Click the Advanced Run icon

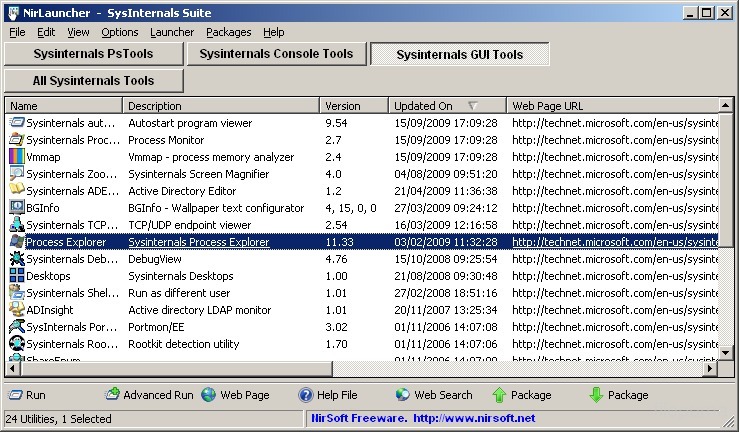[113, 395]
